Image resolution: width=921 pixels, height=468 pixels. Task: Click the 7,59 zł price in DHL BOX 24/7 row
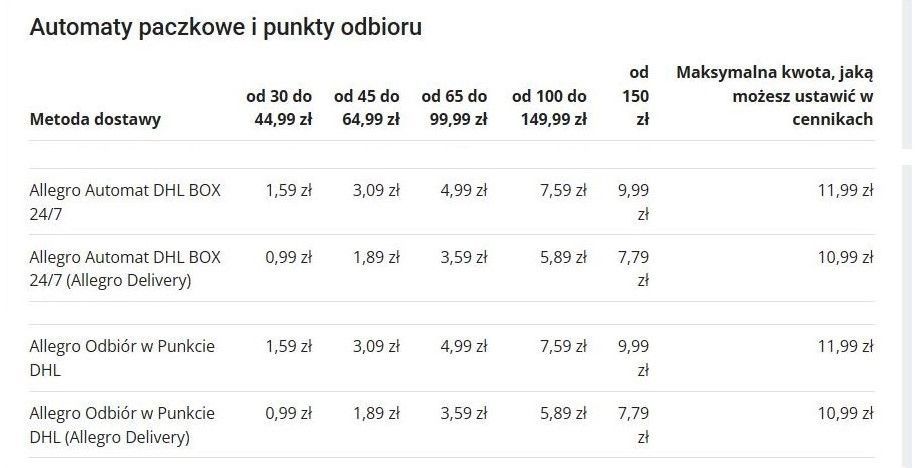coord(563,190)
